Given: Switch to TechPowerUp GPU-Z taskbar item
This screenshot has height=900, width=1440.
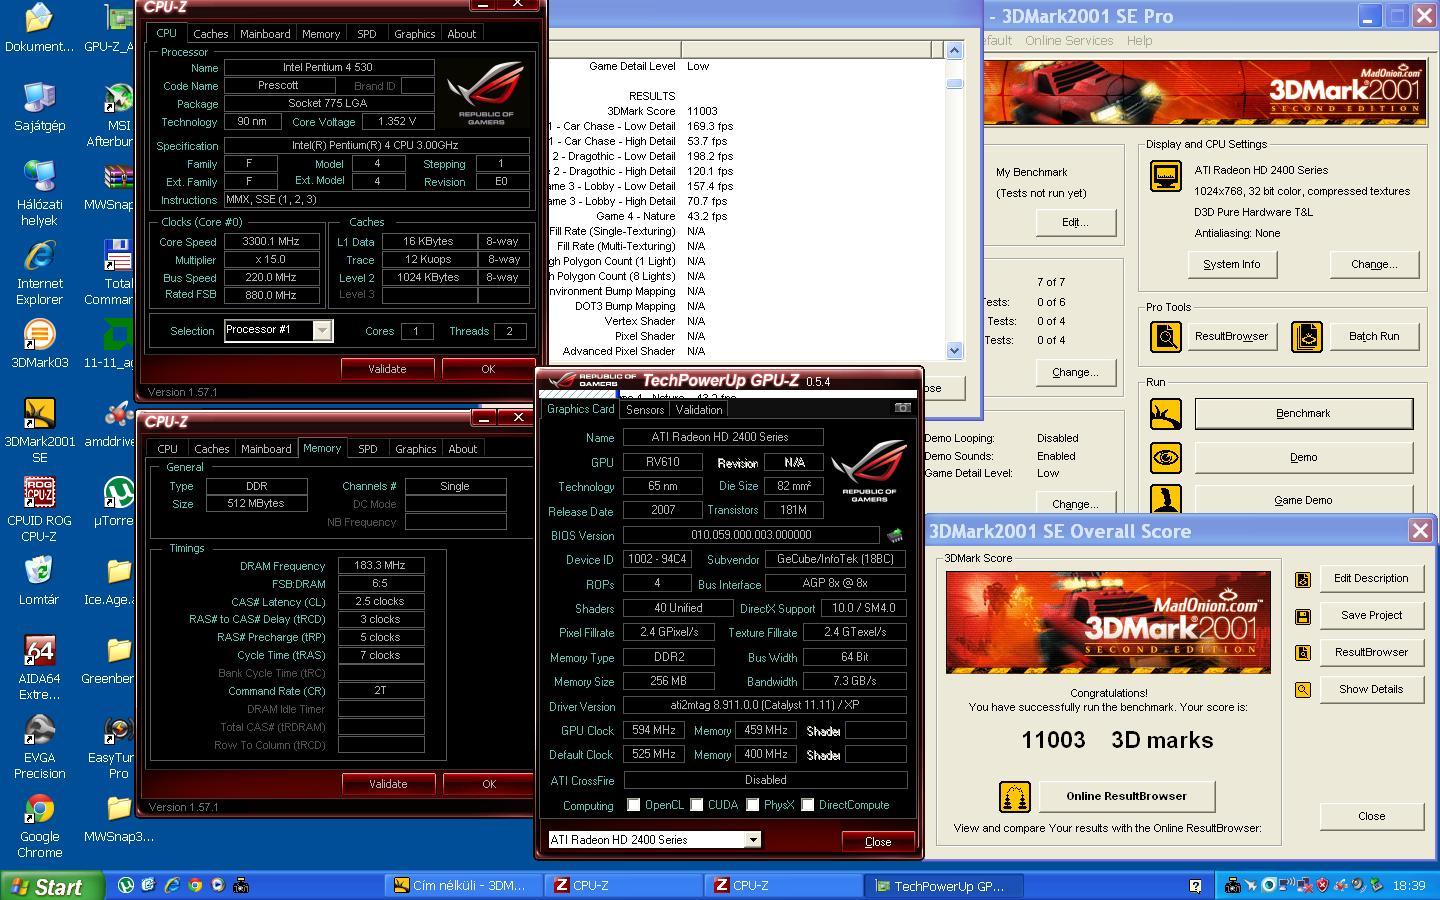Looking at the screenshot, I should click(x=945, y=886).
